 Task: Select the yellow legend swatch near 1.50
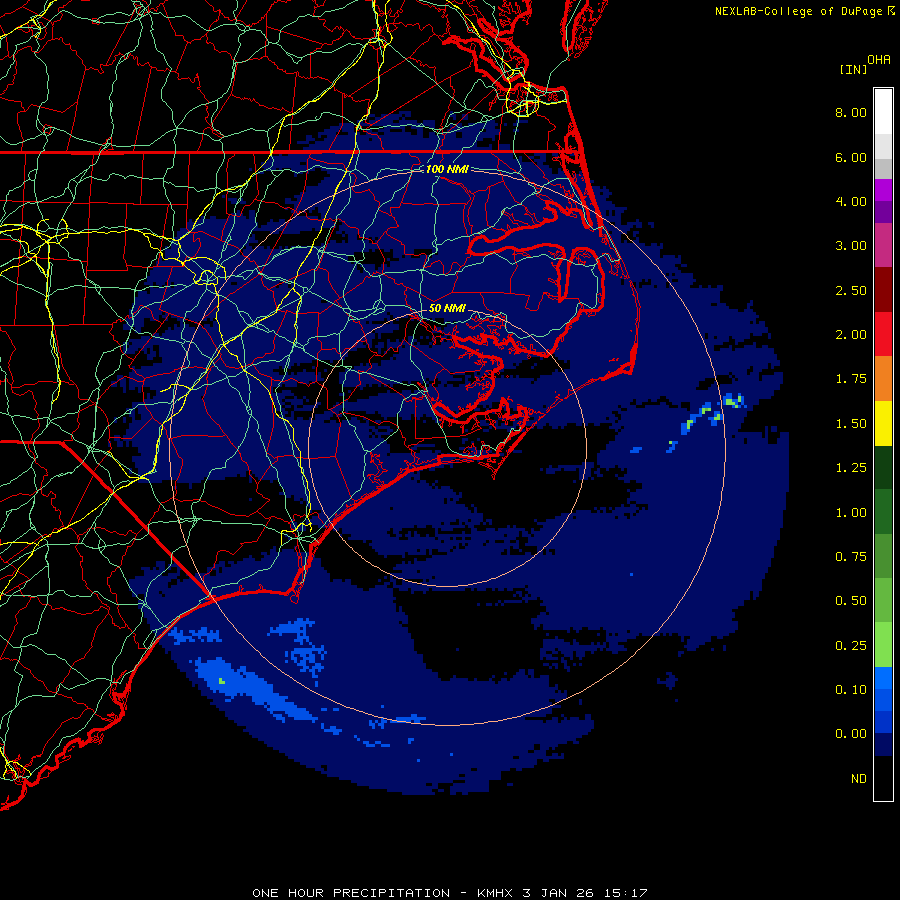(x=883, y=423)
